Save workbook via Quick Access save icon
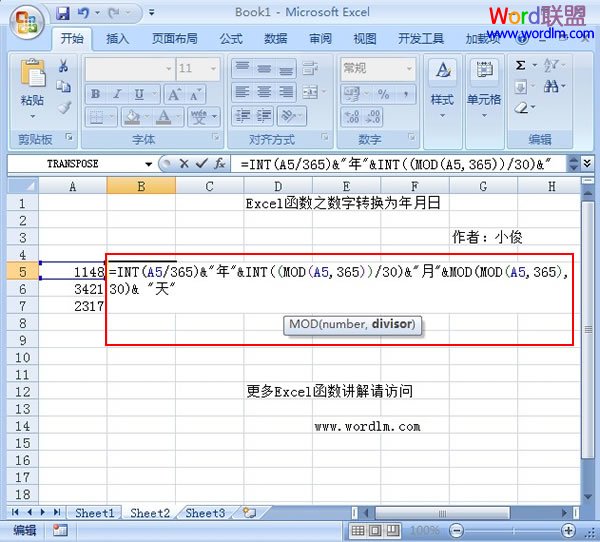This screenshot has height=542, width=600. pyautogui.click(x=63, y=13)
